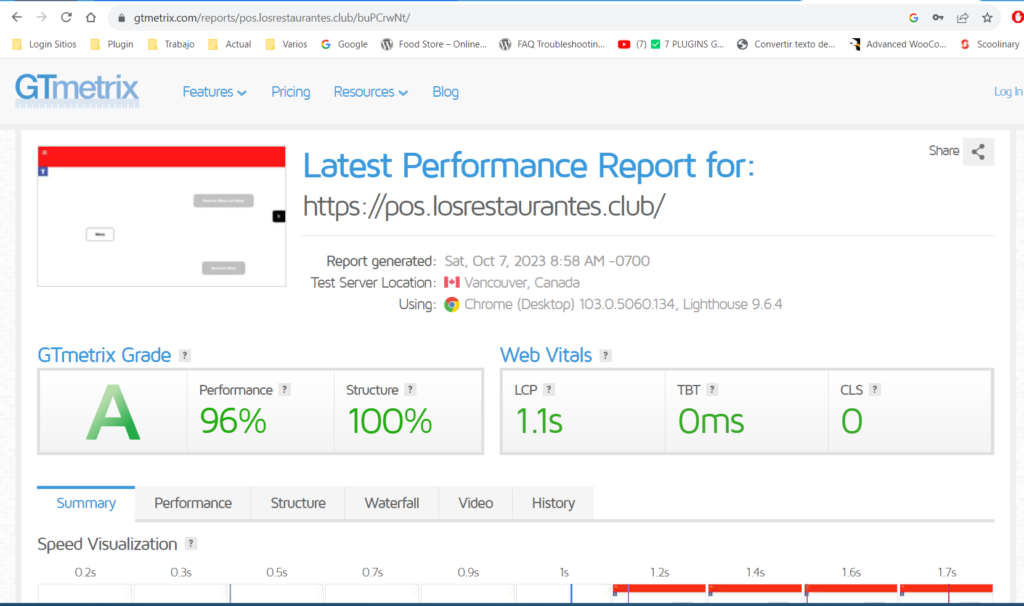Click the LCP help question mark icon

(548, 390)
